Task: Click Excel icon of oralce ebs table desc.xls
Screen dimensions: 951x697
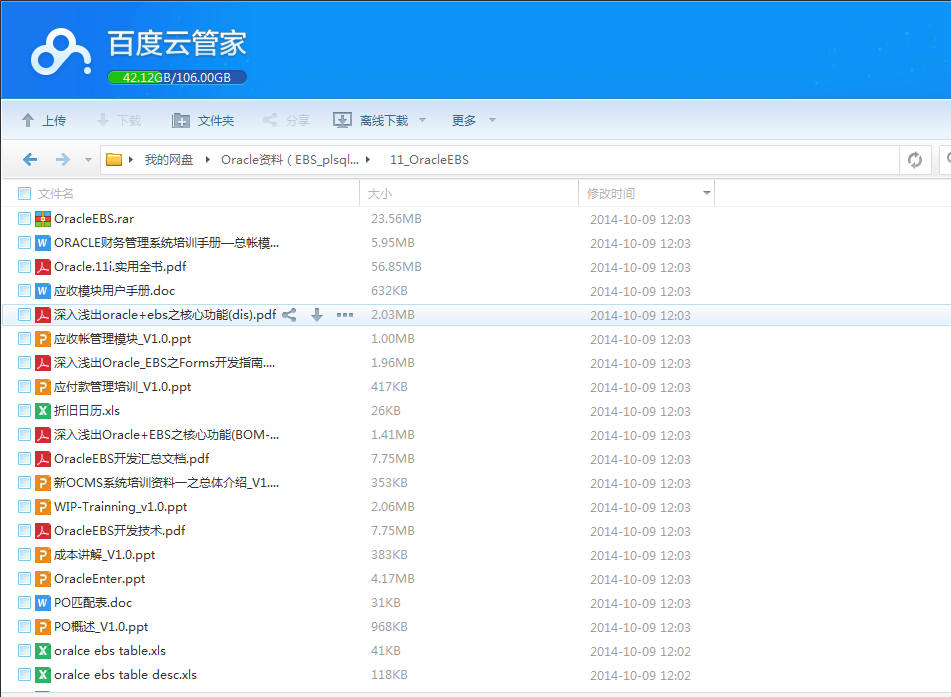Action: coord(42,675)
